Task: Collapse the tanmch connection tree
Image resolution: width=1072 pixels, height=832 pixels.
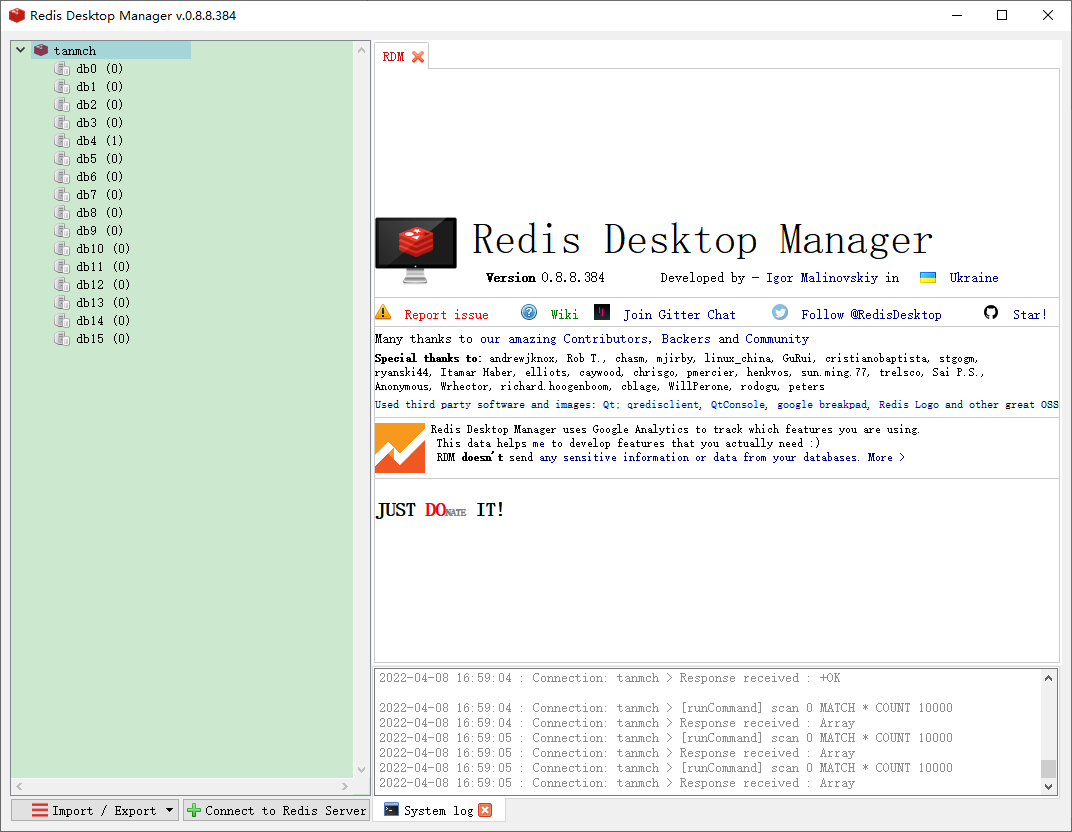Action: coord(19,49)
